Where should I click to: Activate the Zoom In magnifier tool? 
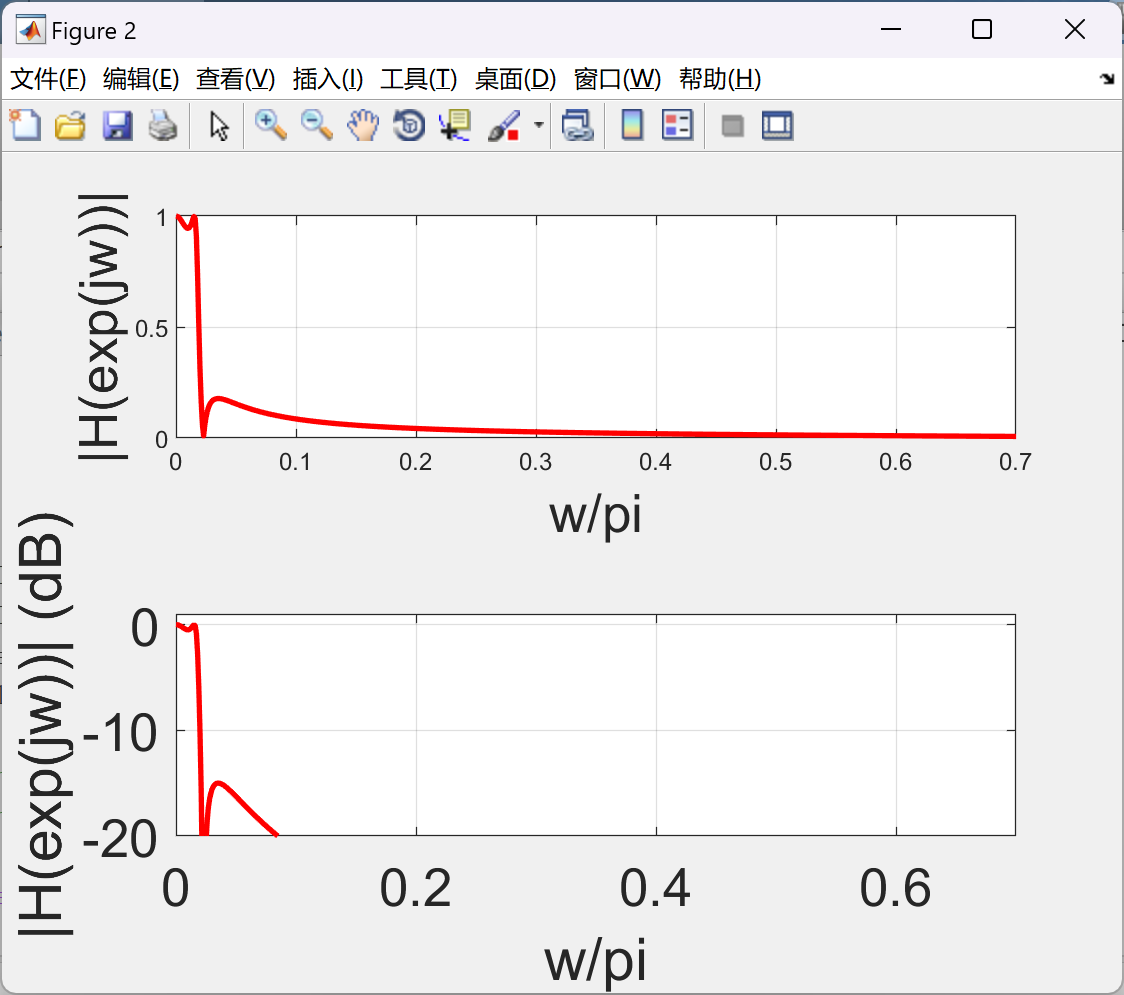point(270,125)
